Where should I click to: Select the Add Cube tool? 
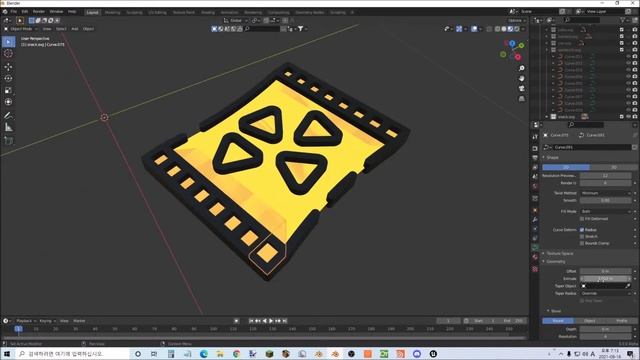tap(8, 141)
